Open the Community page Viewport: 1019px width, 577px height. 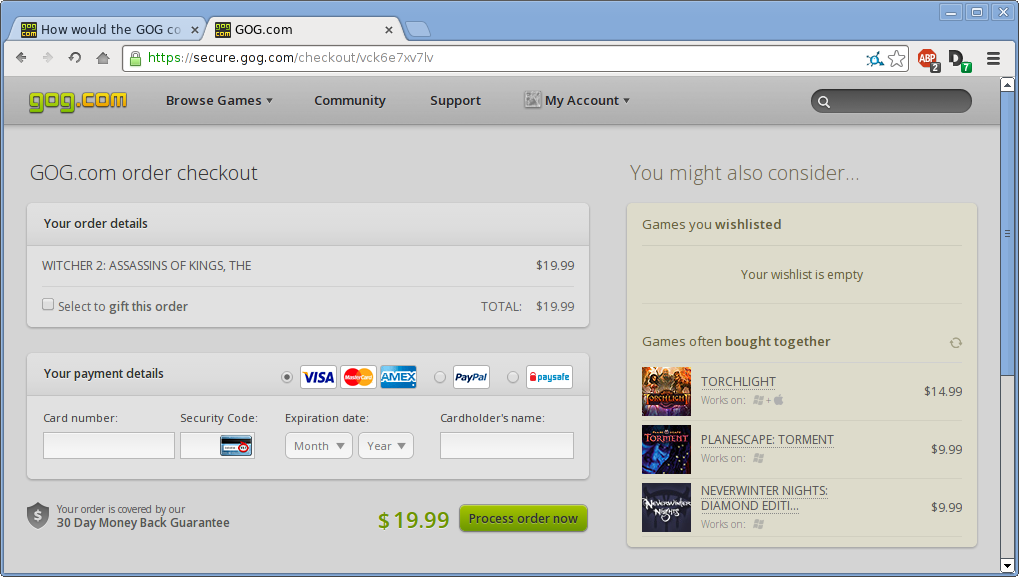click(x=350, y=101)
